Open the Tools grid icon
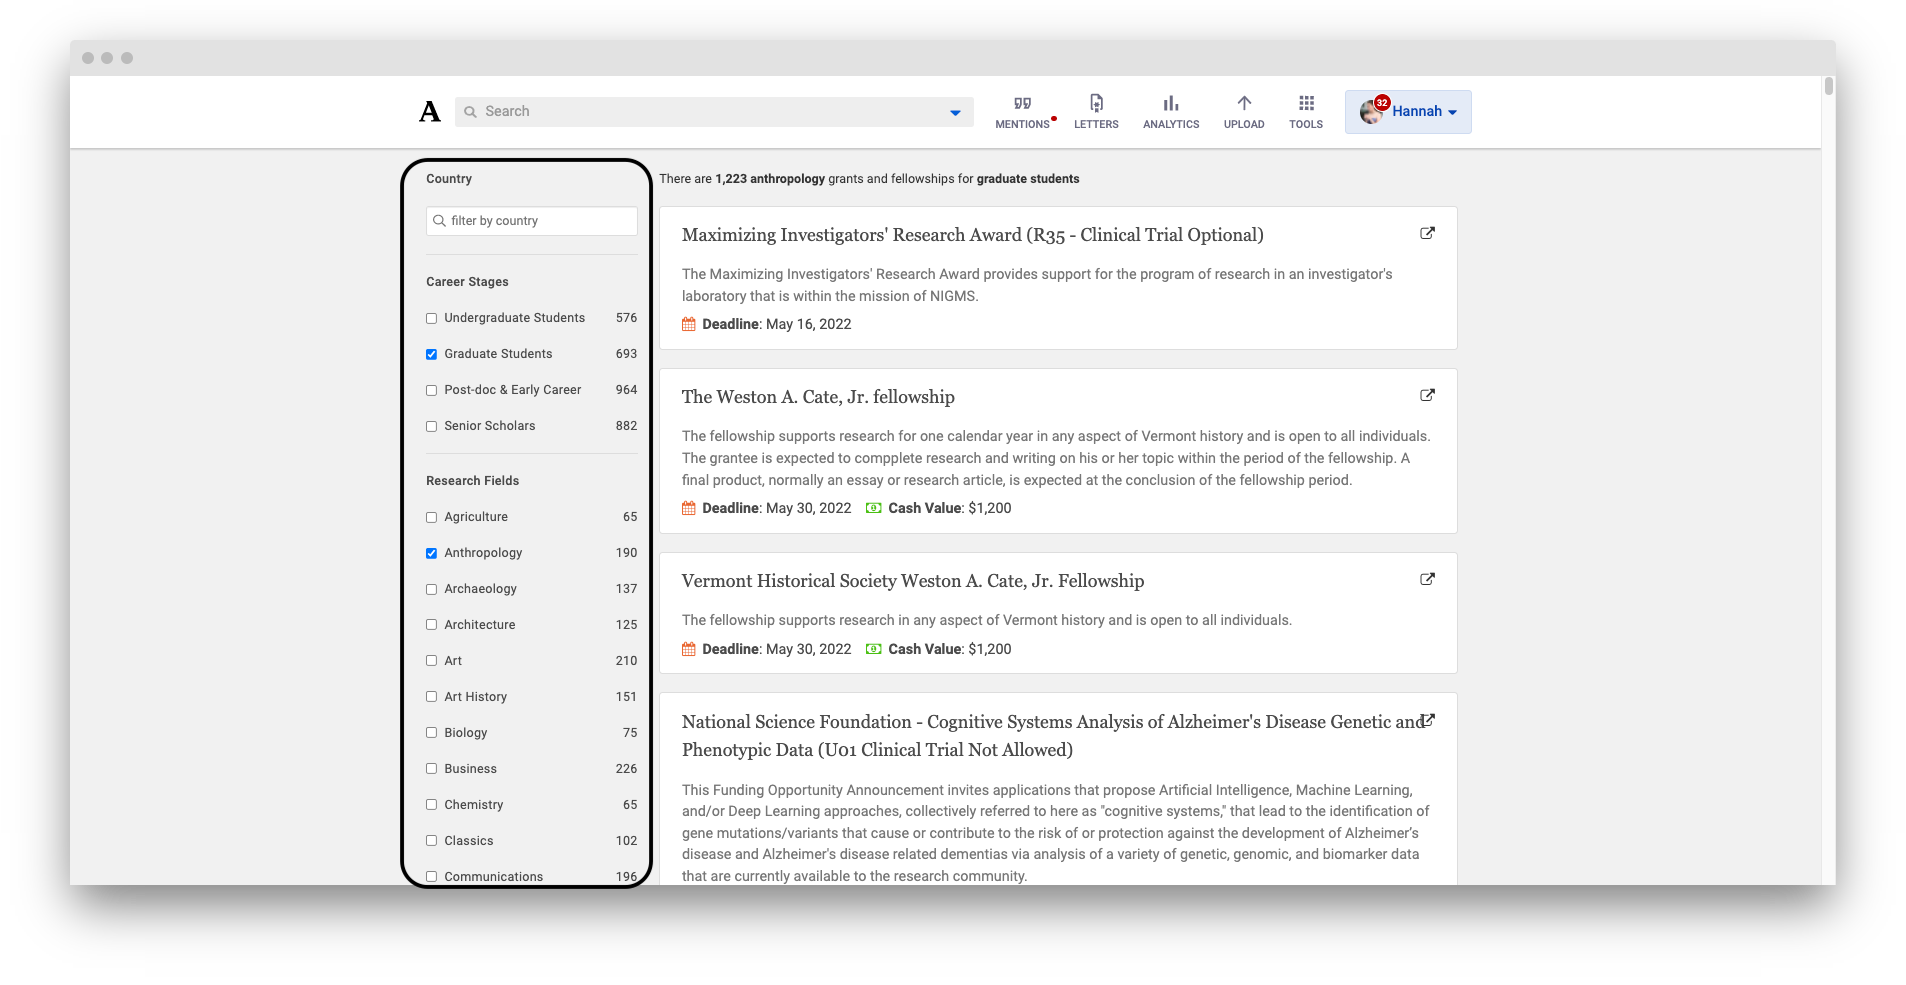The width and height of the screenshot is (1906, 985). pyautogui.click(x=1306, y=103)
